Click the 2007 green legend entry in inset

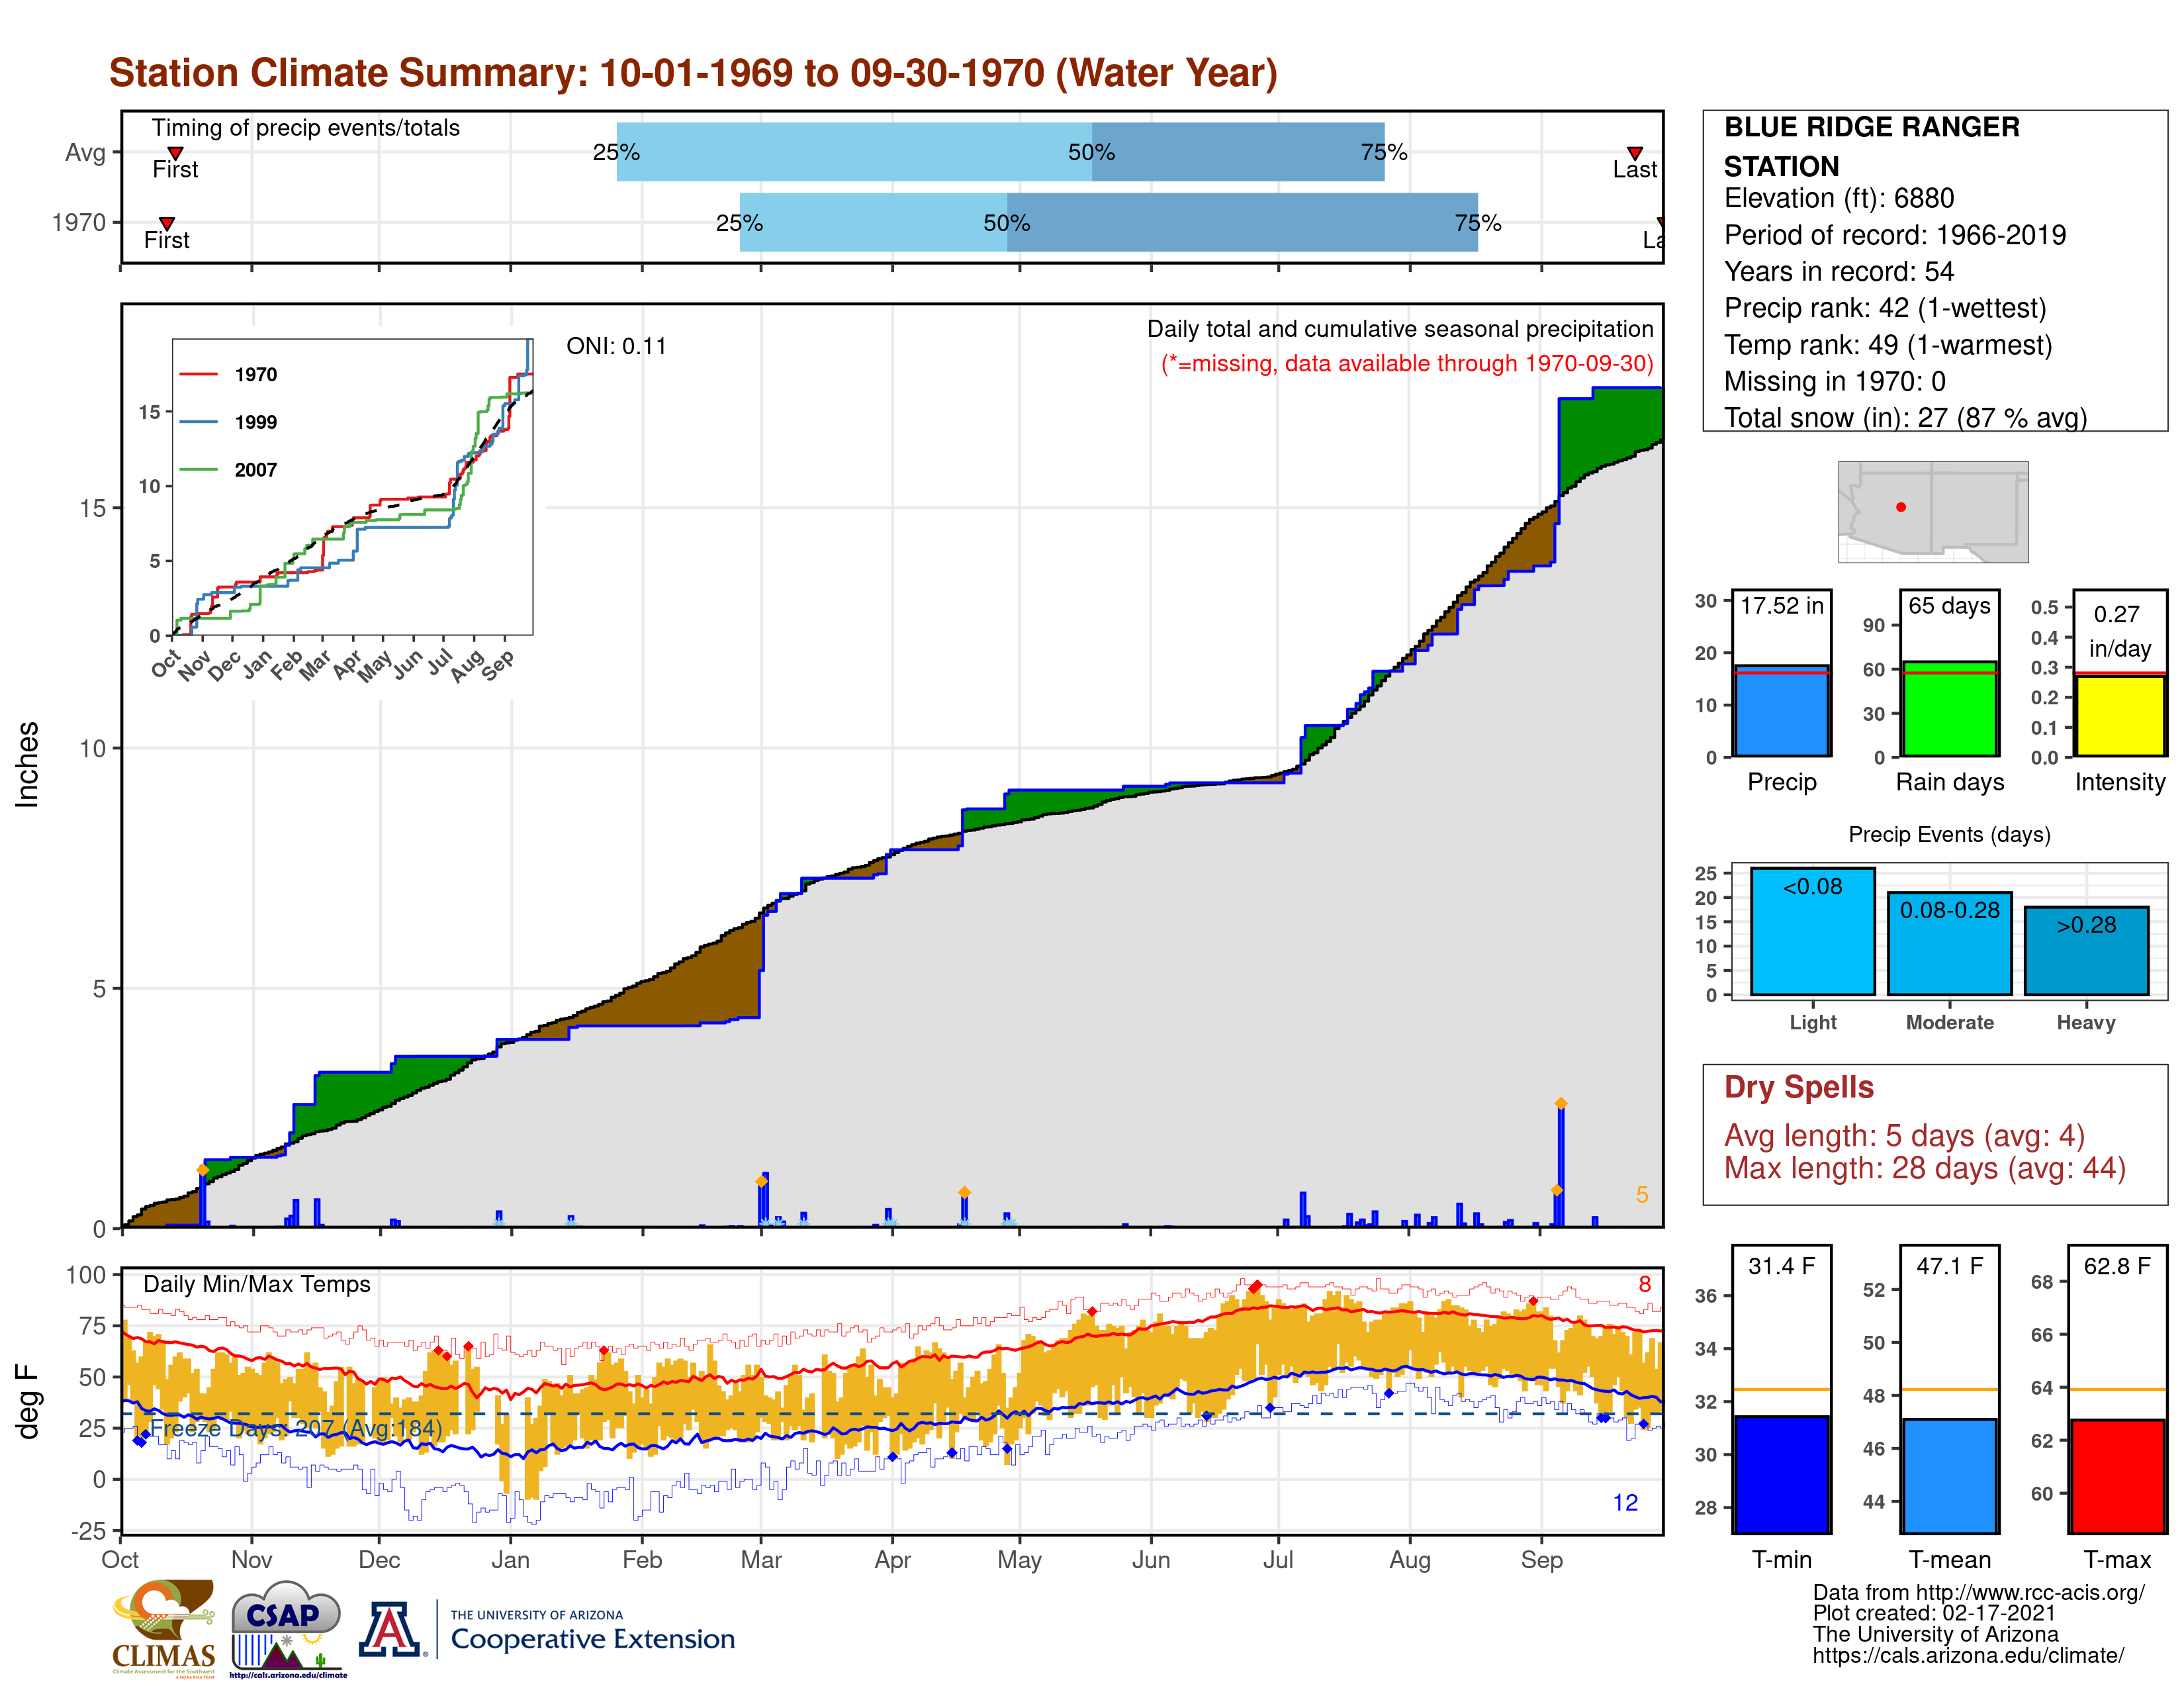(228, 470)
